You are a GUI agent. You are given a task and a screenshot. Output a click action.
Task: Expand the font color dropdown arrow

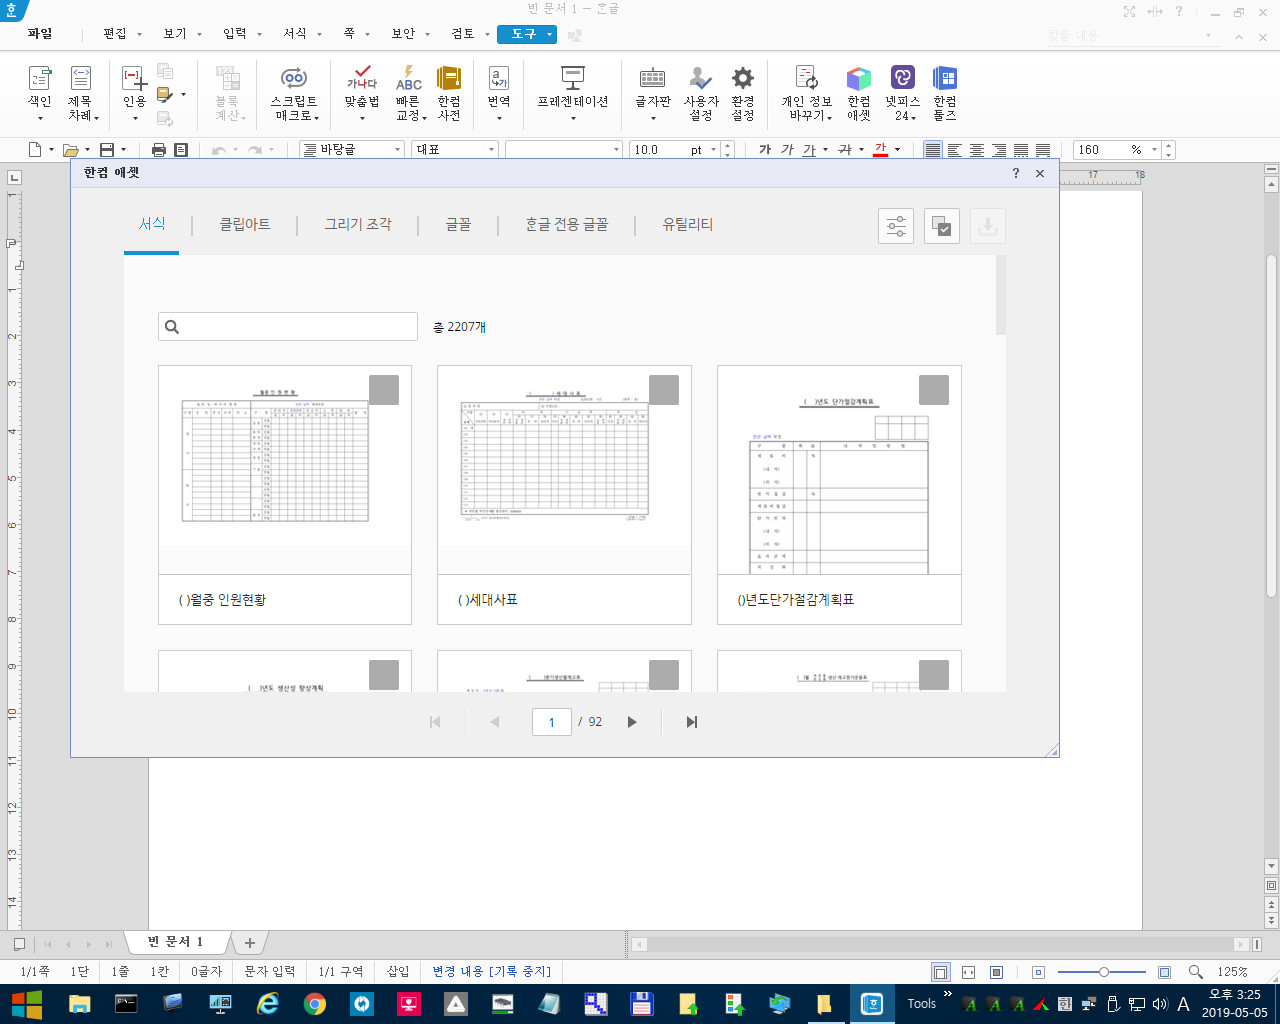click(x=897, y=150)
